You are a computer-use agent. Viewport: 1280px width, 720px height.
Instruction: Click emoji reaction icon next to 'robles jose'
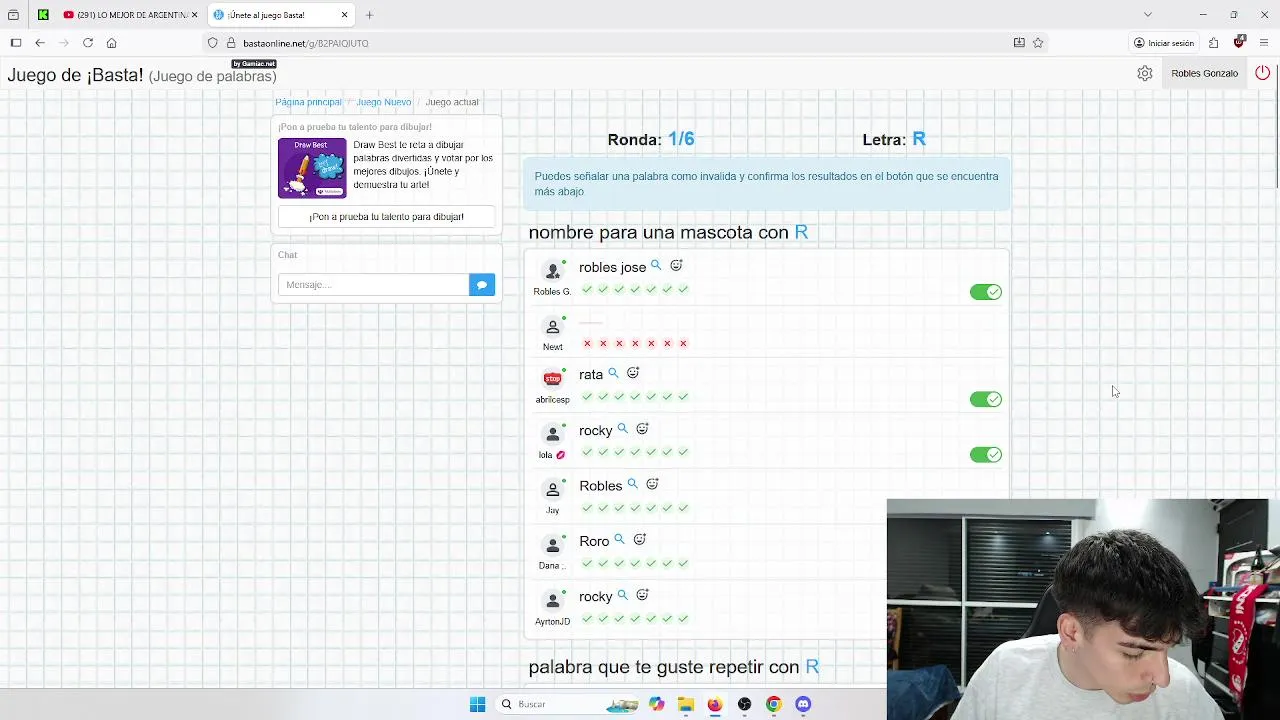pos(676,265)
